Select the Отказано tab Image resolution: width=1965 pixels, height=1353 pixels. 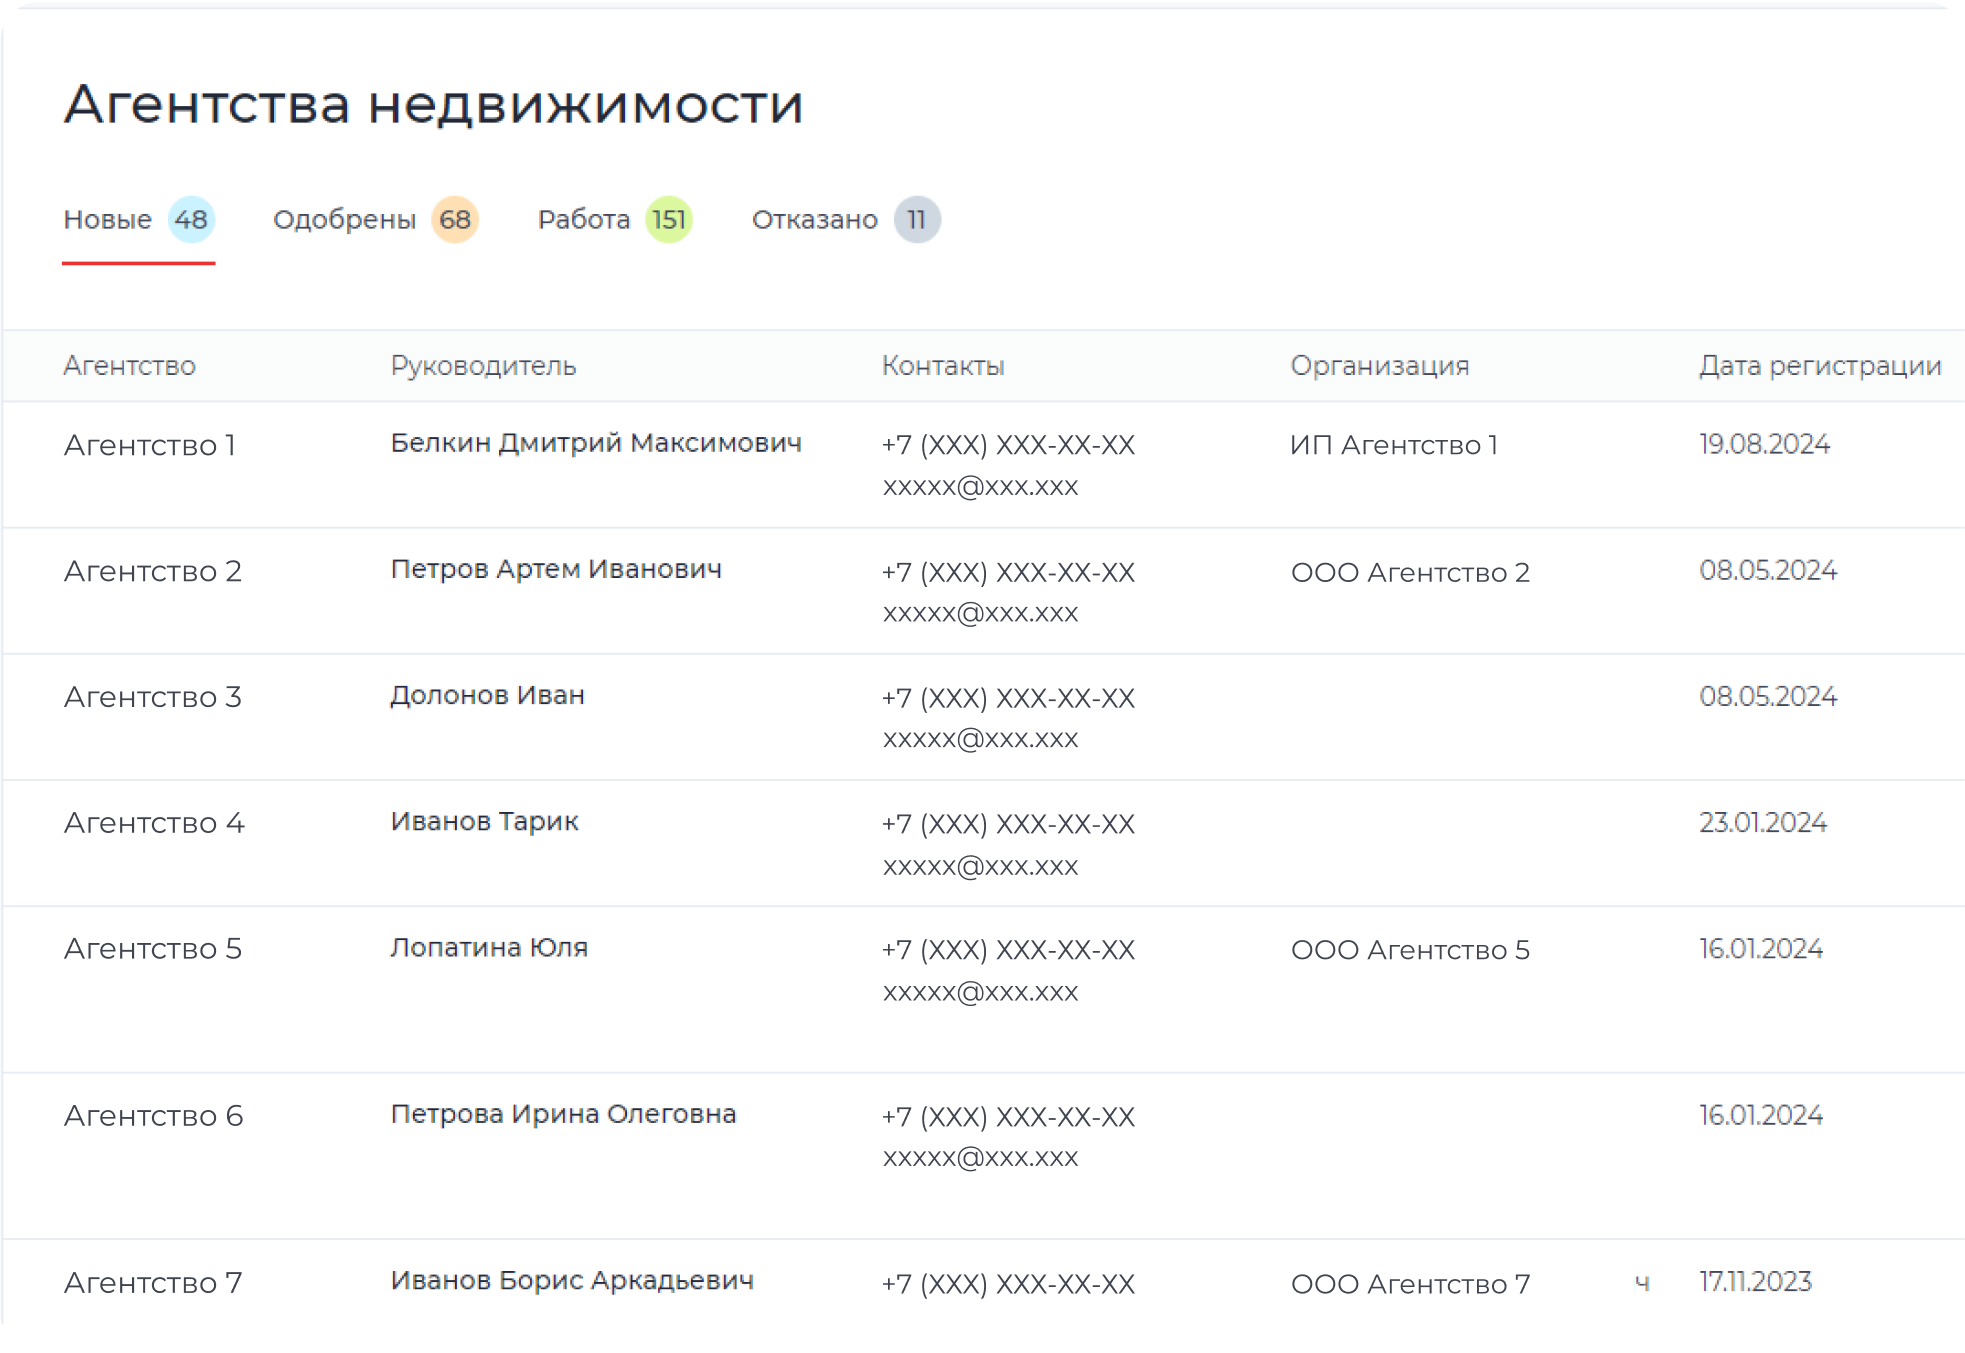815,219
